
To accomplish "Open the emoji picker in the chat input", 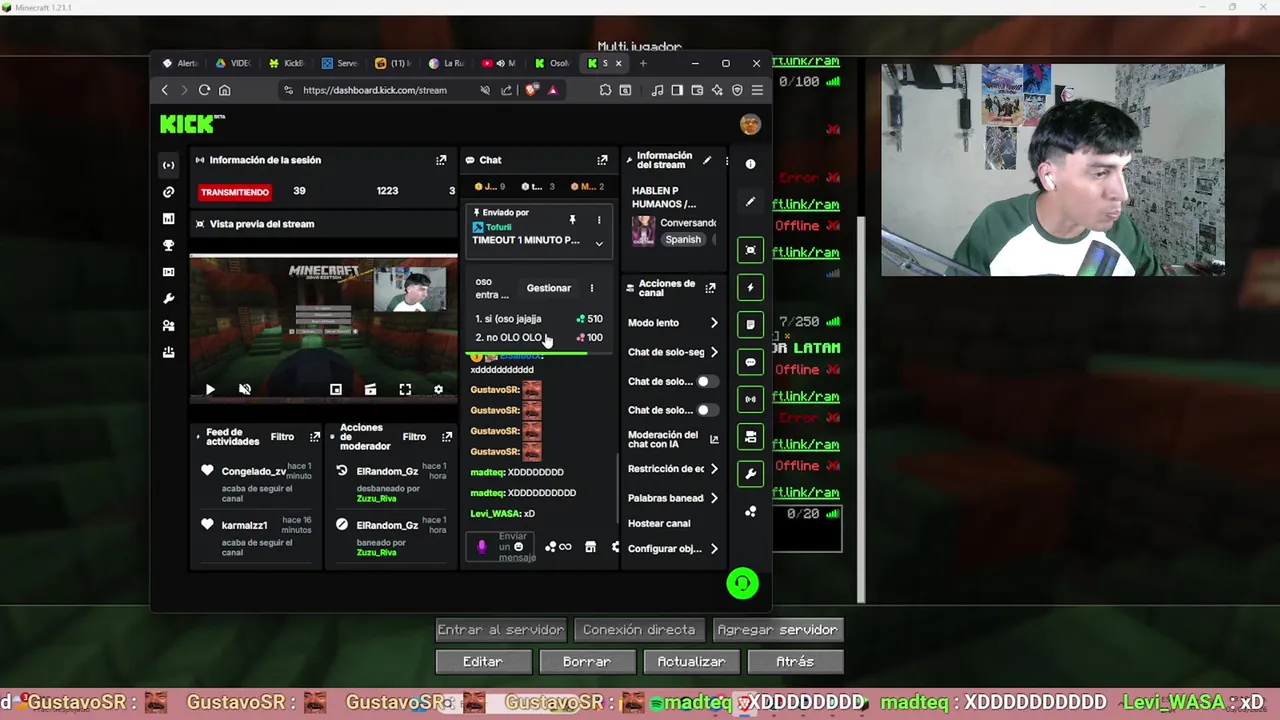I will [x=518, y=547].
